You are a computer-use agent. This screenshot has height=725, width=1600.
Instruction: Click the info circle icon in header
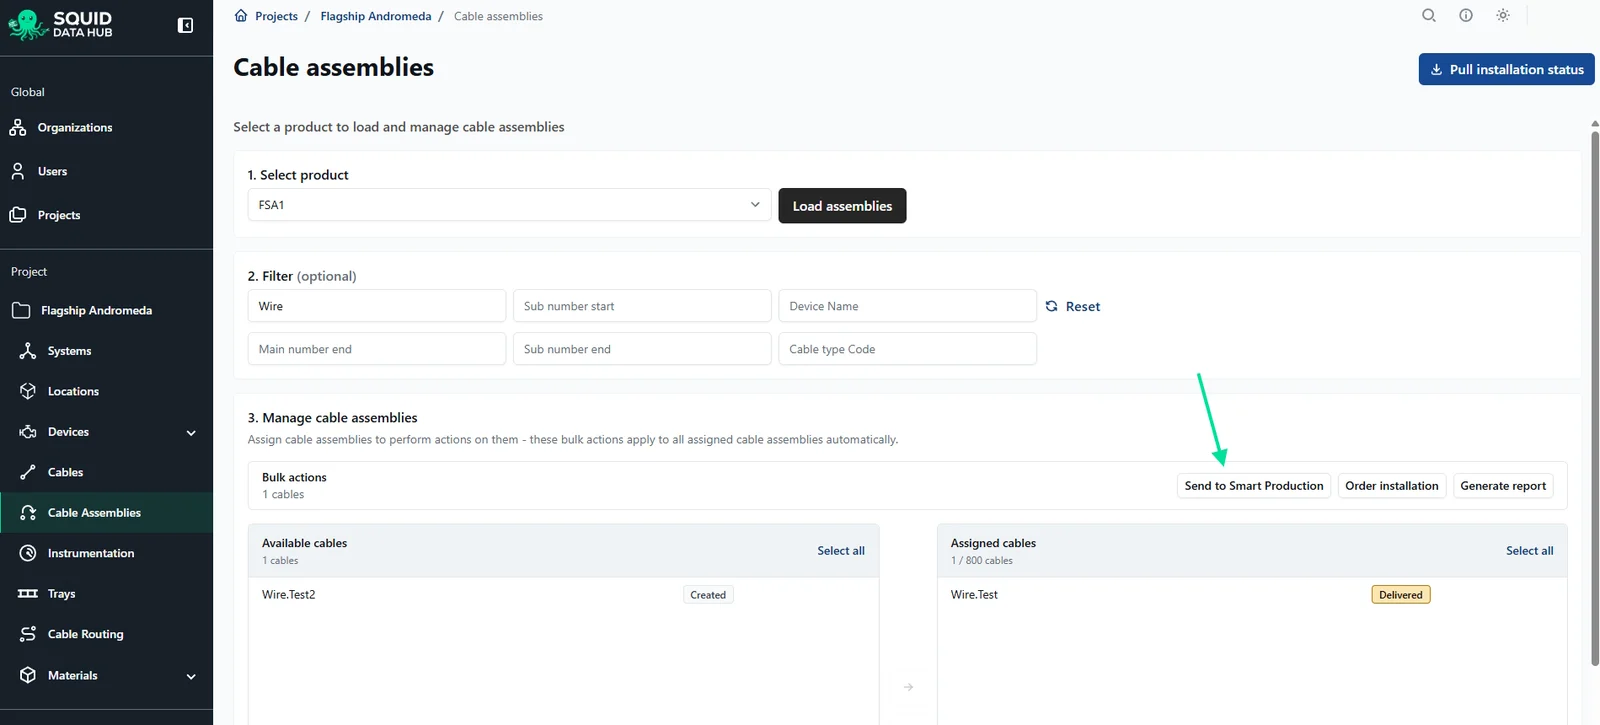[1466, 15]
